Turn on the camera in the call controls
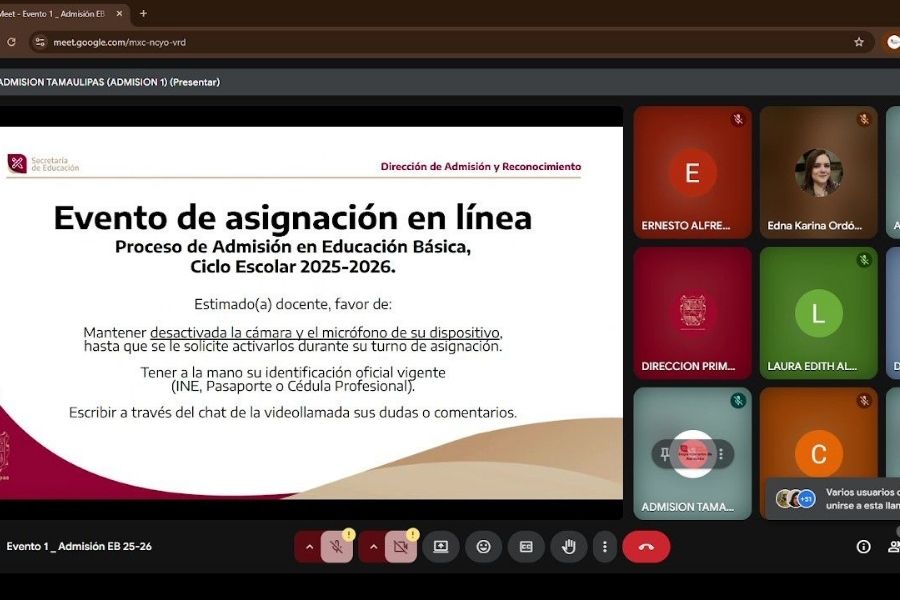This screenshot has width=900, height=600. [x=401, y=547]
